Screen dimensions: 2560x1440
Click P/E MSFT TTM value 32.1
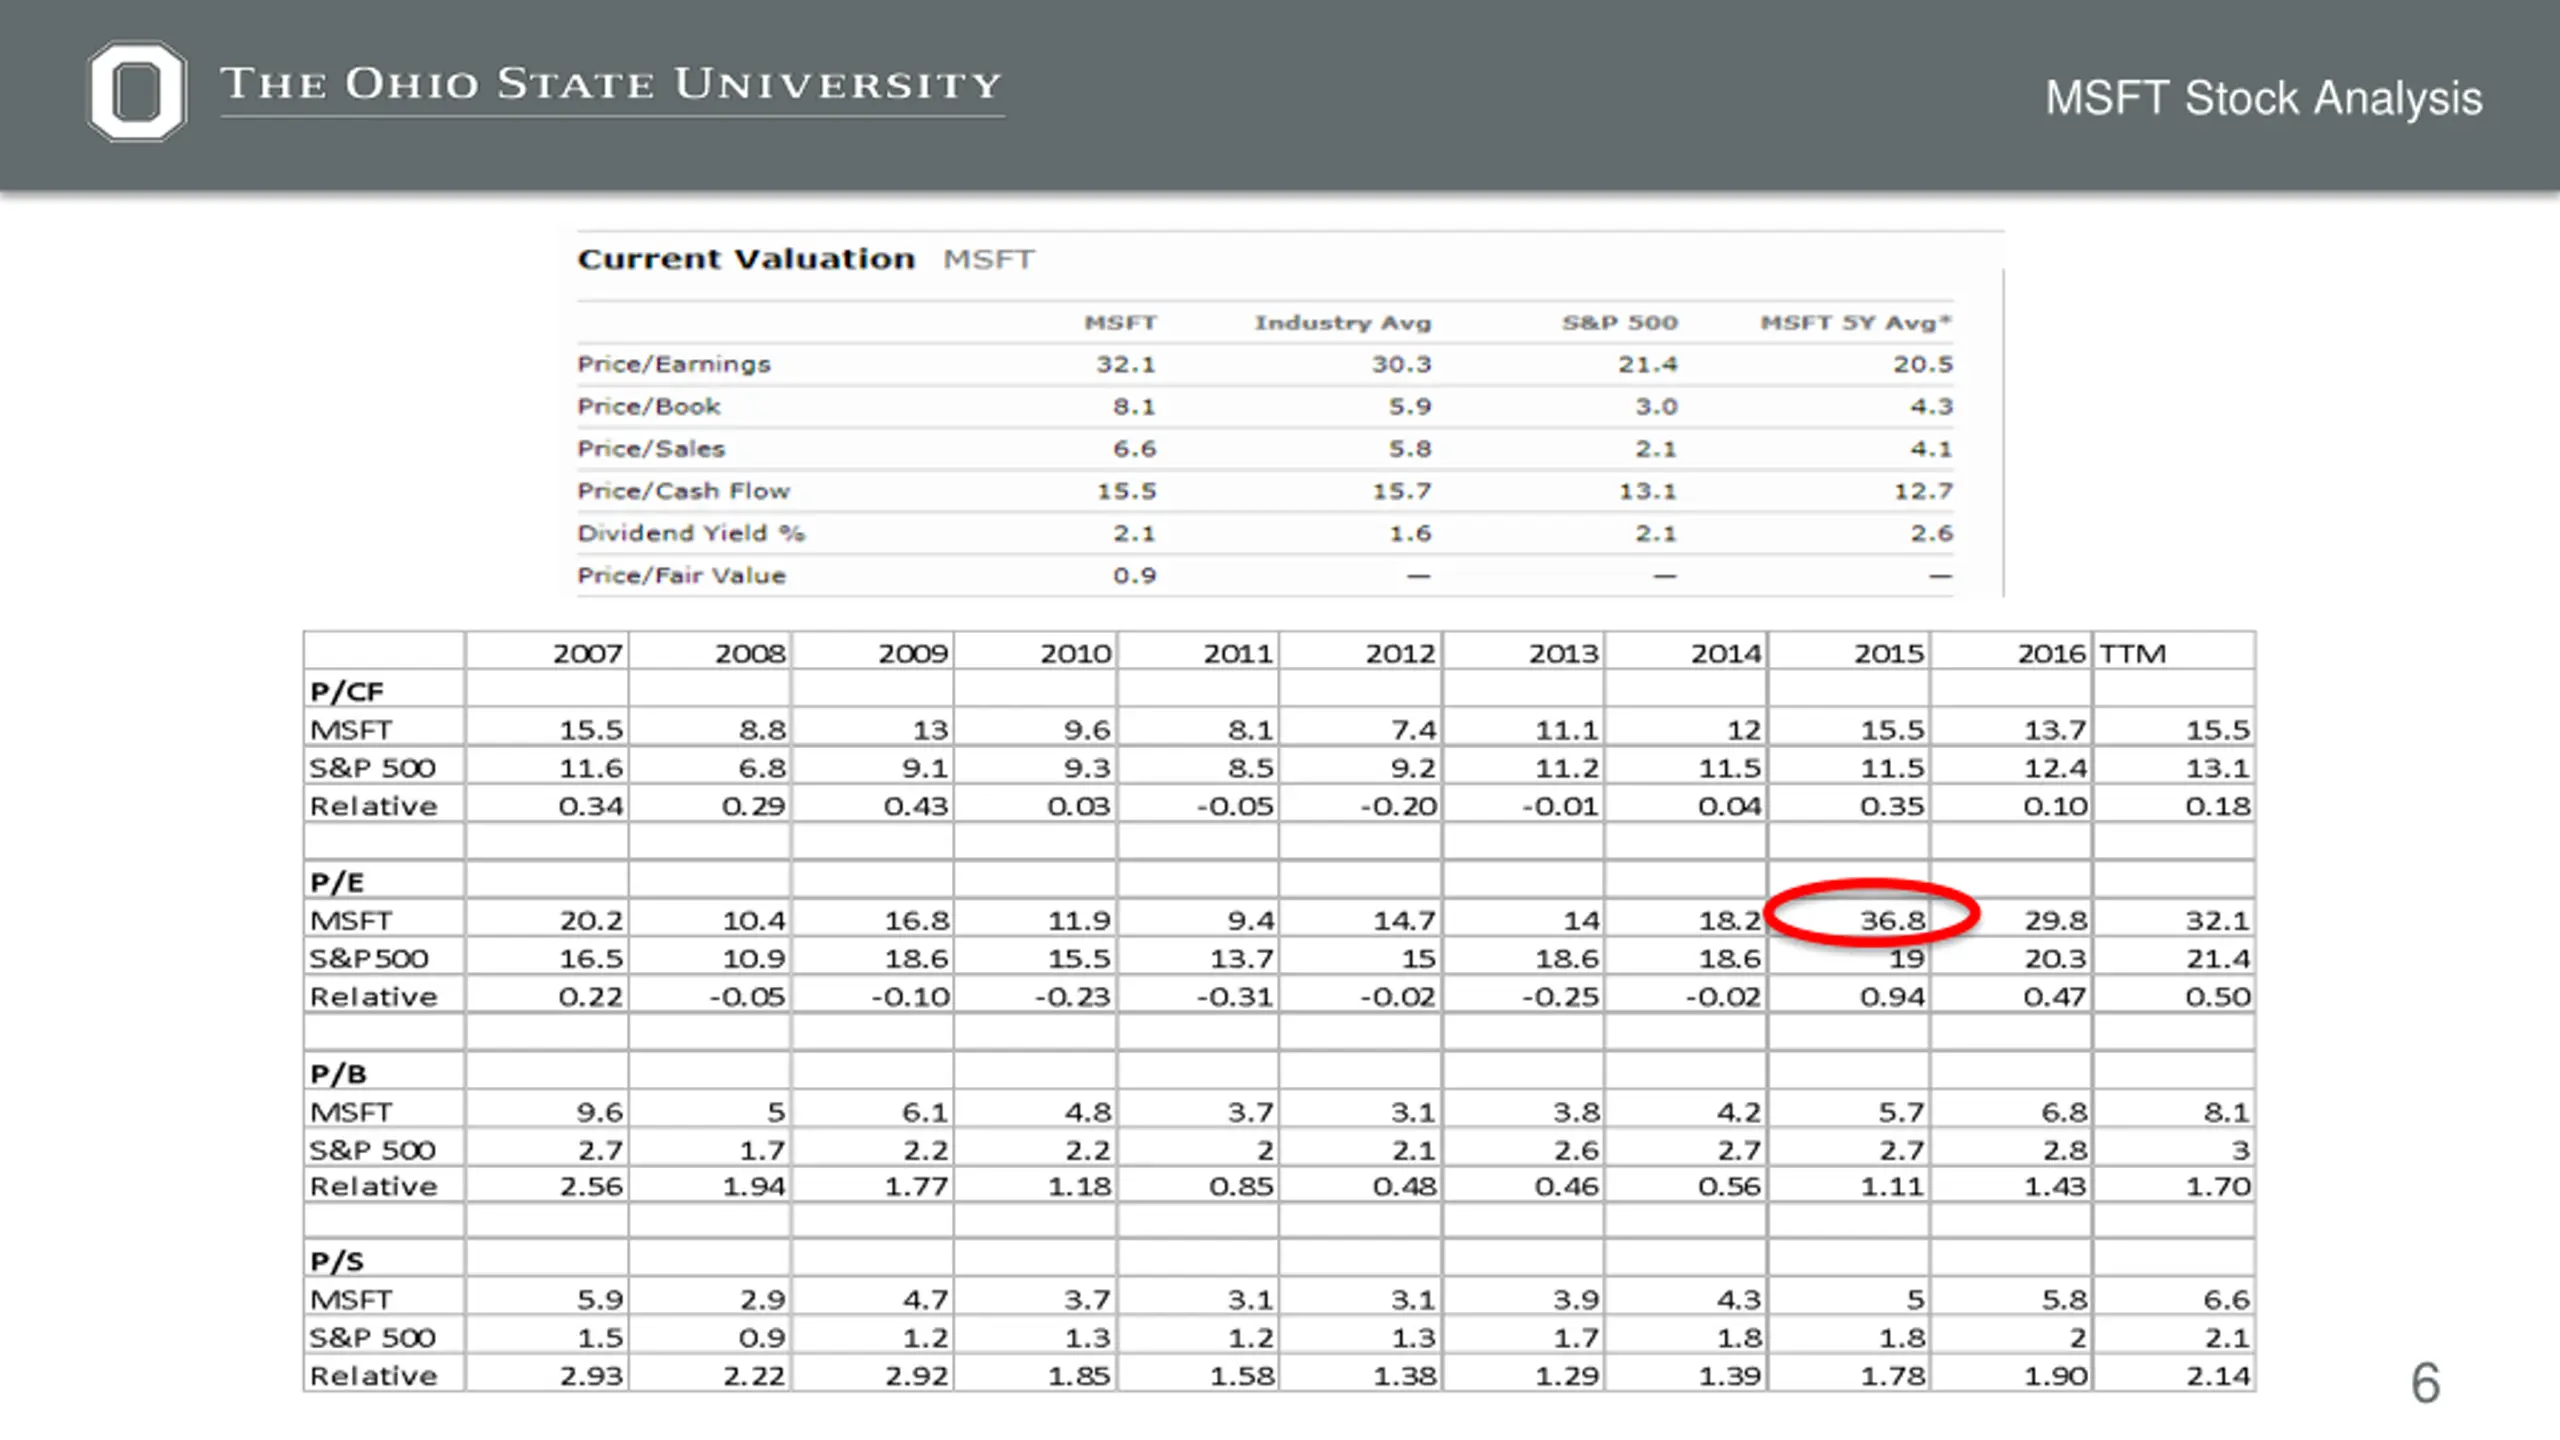tap(2217, 921)
